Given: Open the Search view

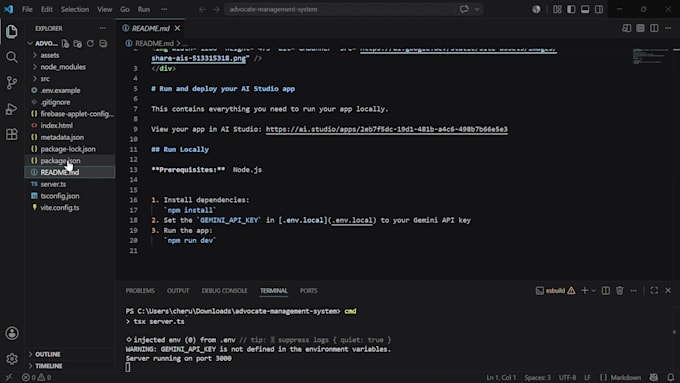Looking at the screenshot, I should pos(12,57).
